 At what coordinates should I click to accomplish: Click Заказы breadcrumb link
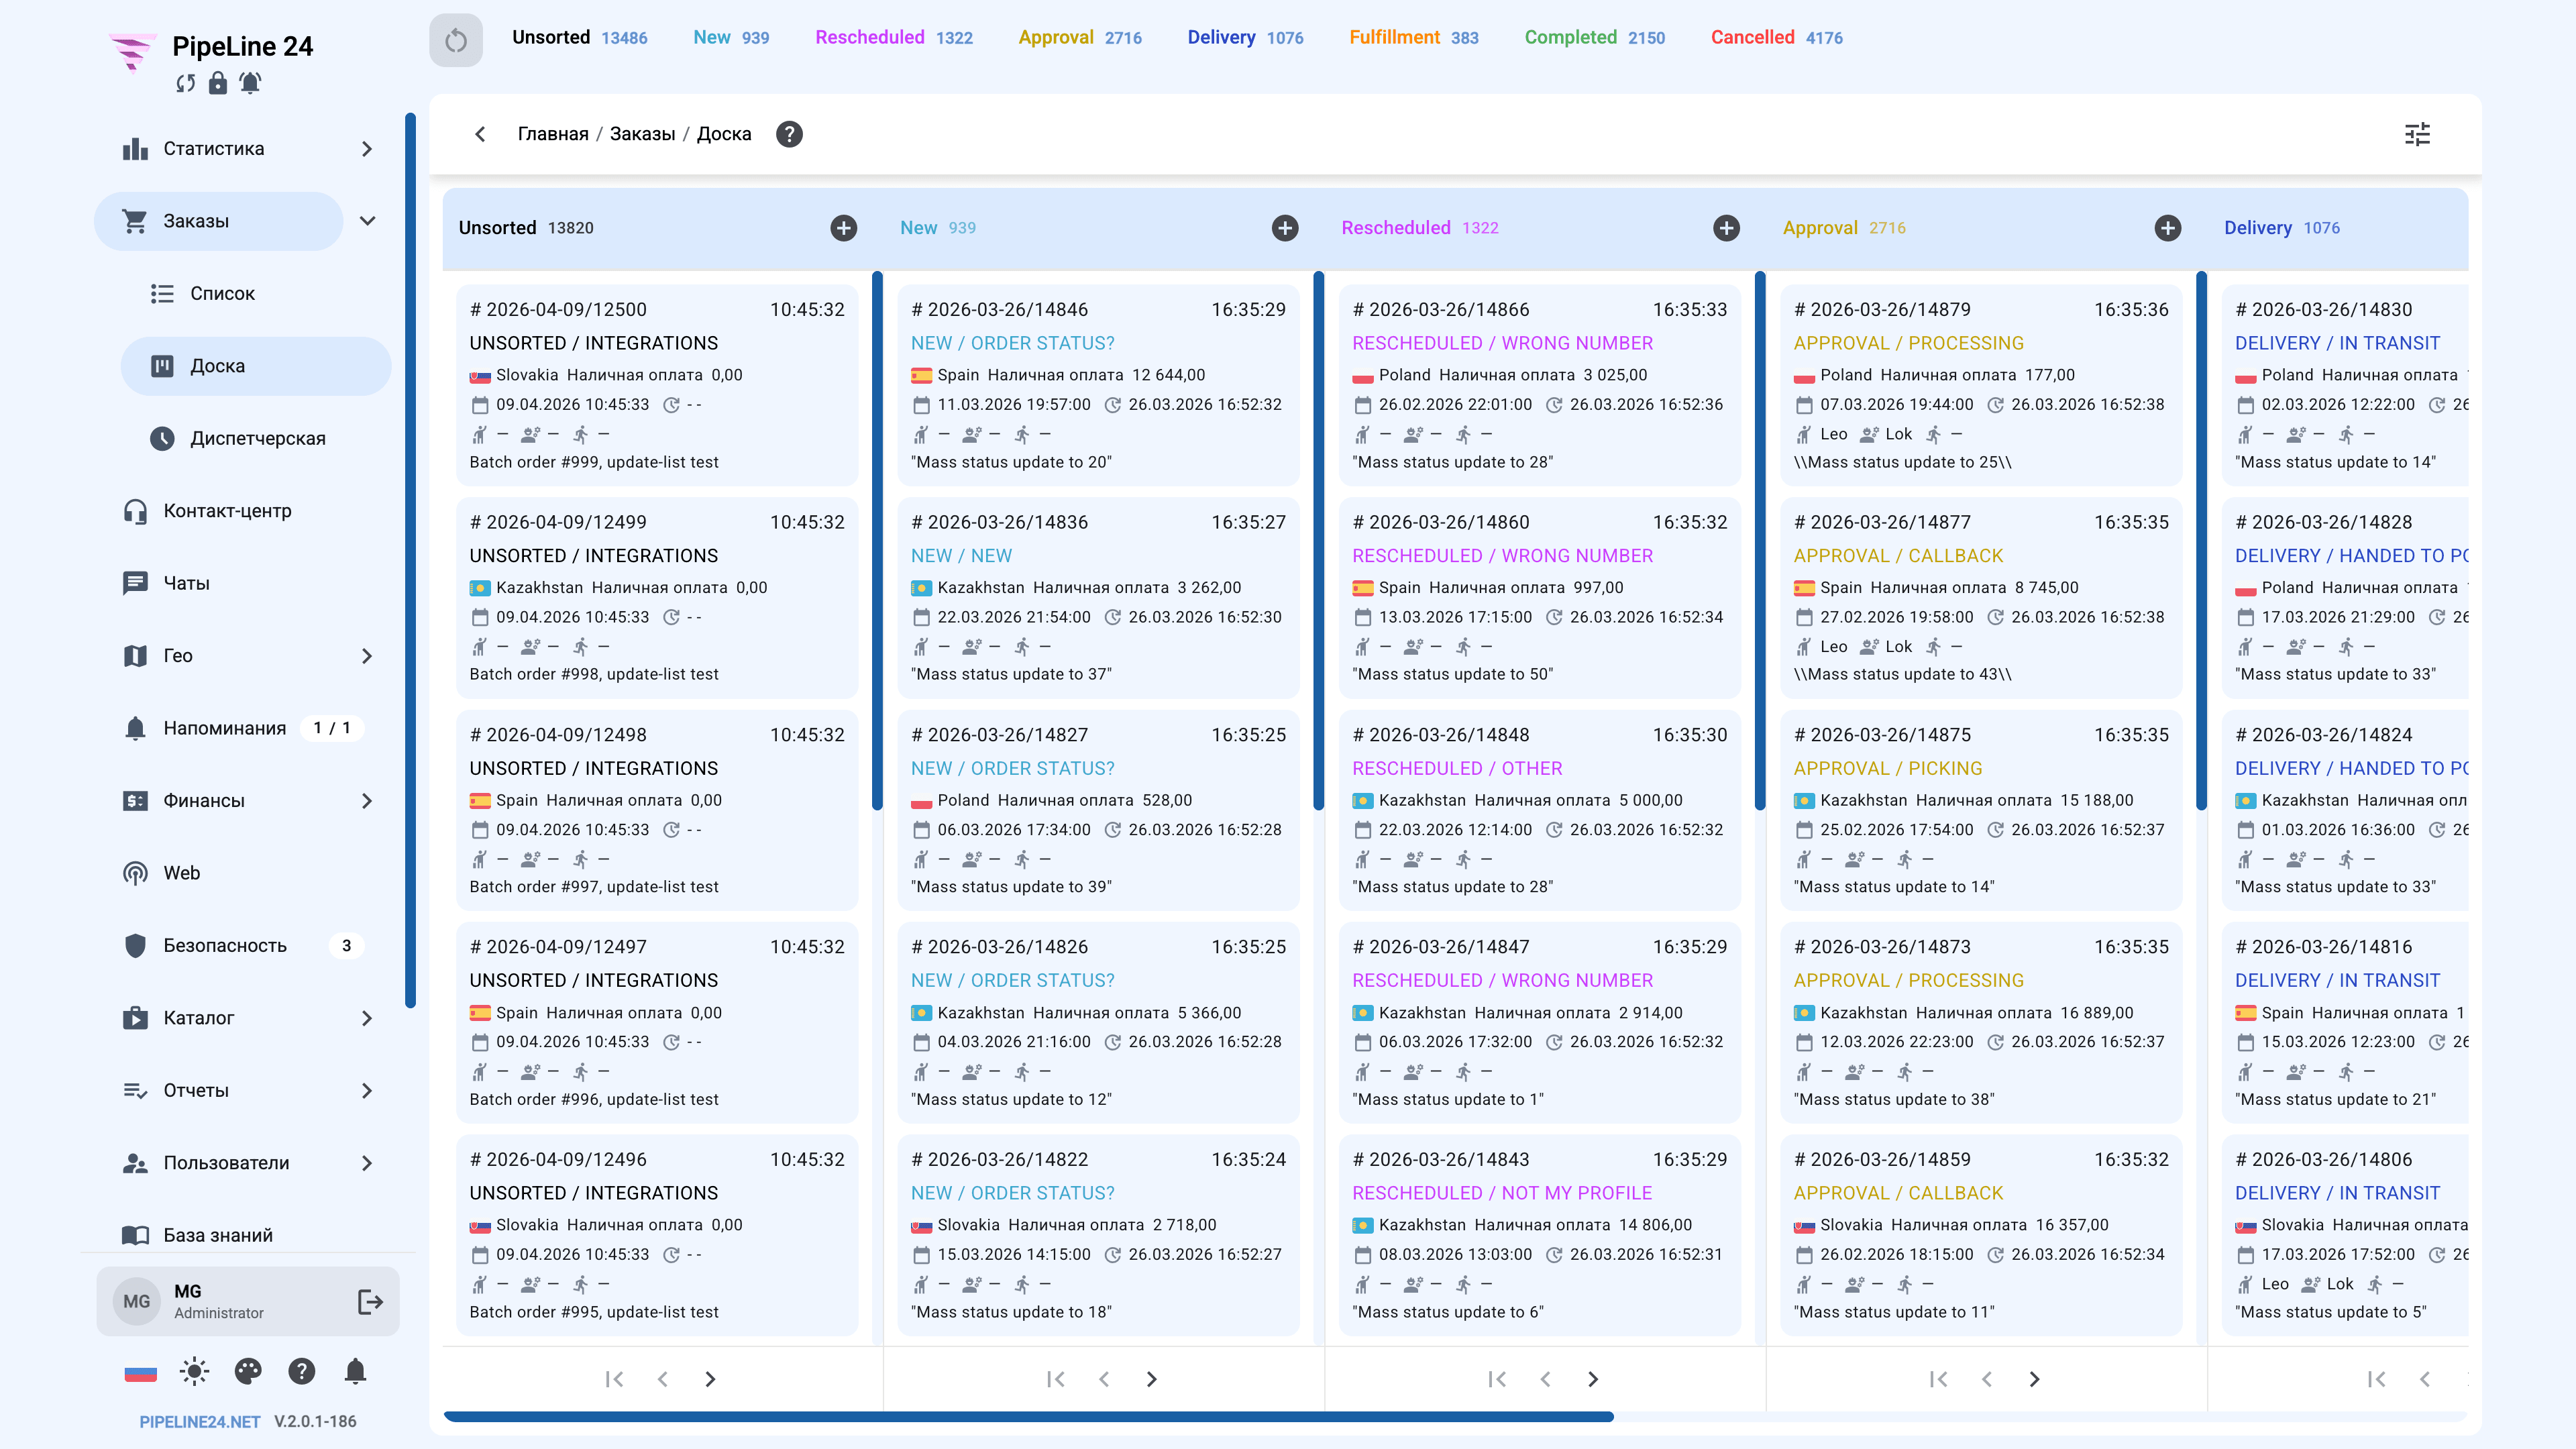[642, 134]
